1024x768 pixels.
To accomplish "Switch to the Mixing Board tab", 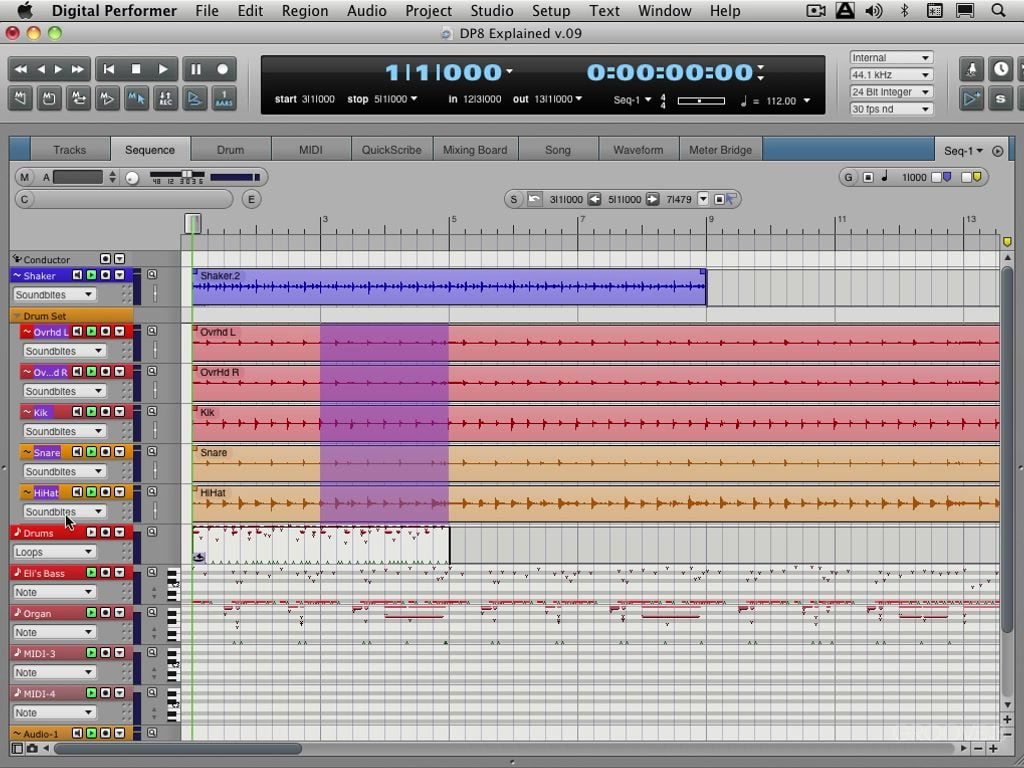I will coord(475,150).
